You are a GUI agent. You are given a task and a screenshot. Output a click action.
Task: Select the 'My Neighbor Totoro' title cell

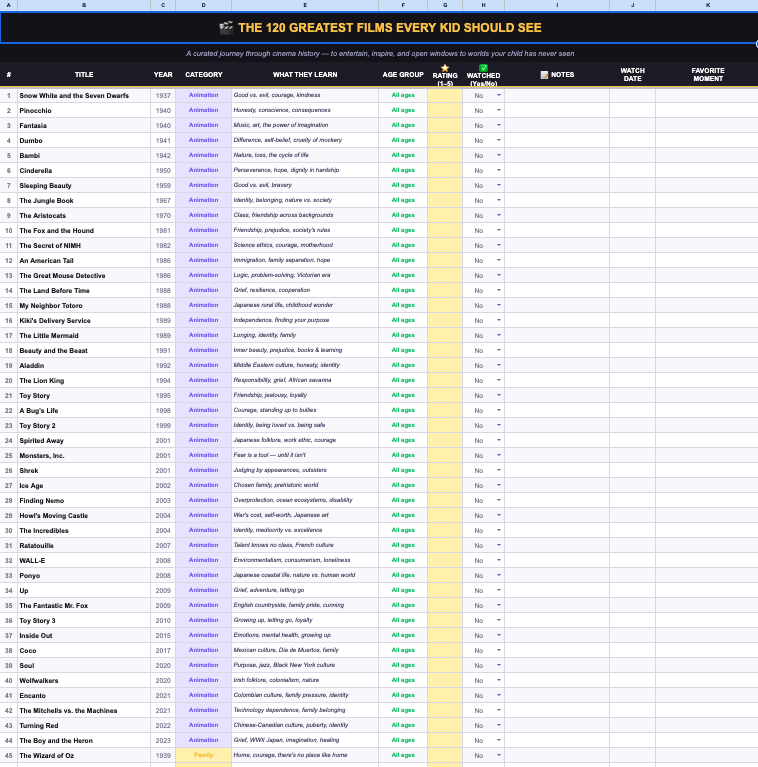(84, 305)
